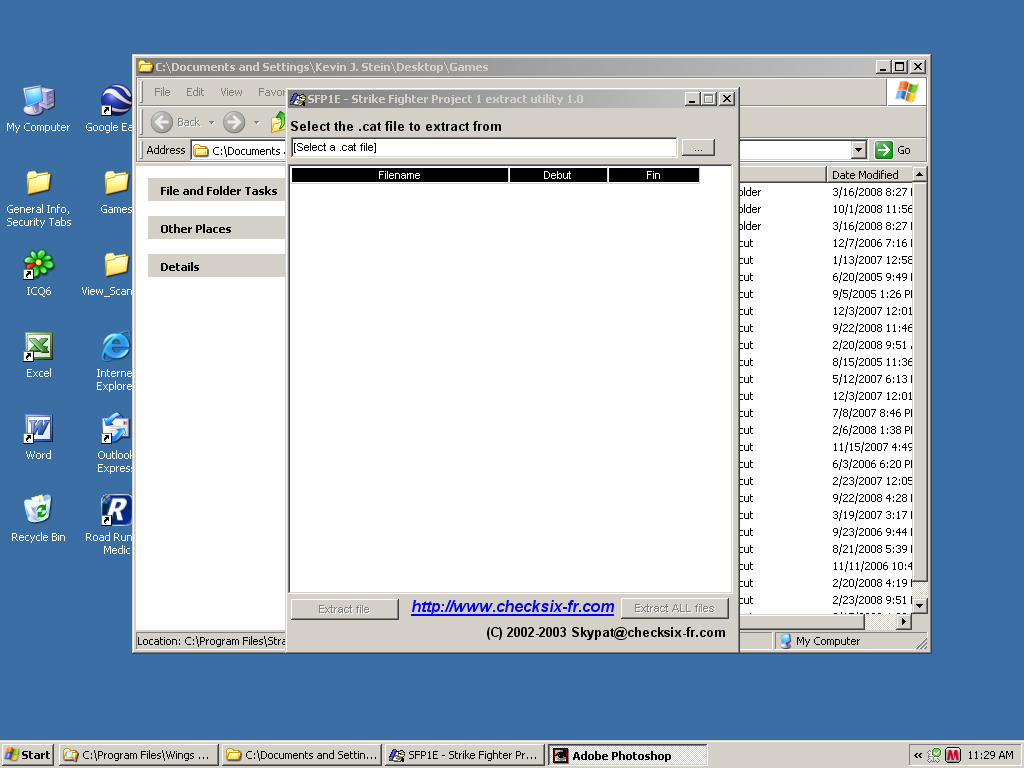This screenshot has width=1024, height=768.
Task: Switch to SFP1E taskbar item
Action: point(465,755)
